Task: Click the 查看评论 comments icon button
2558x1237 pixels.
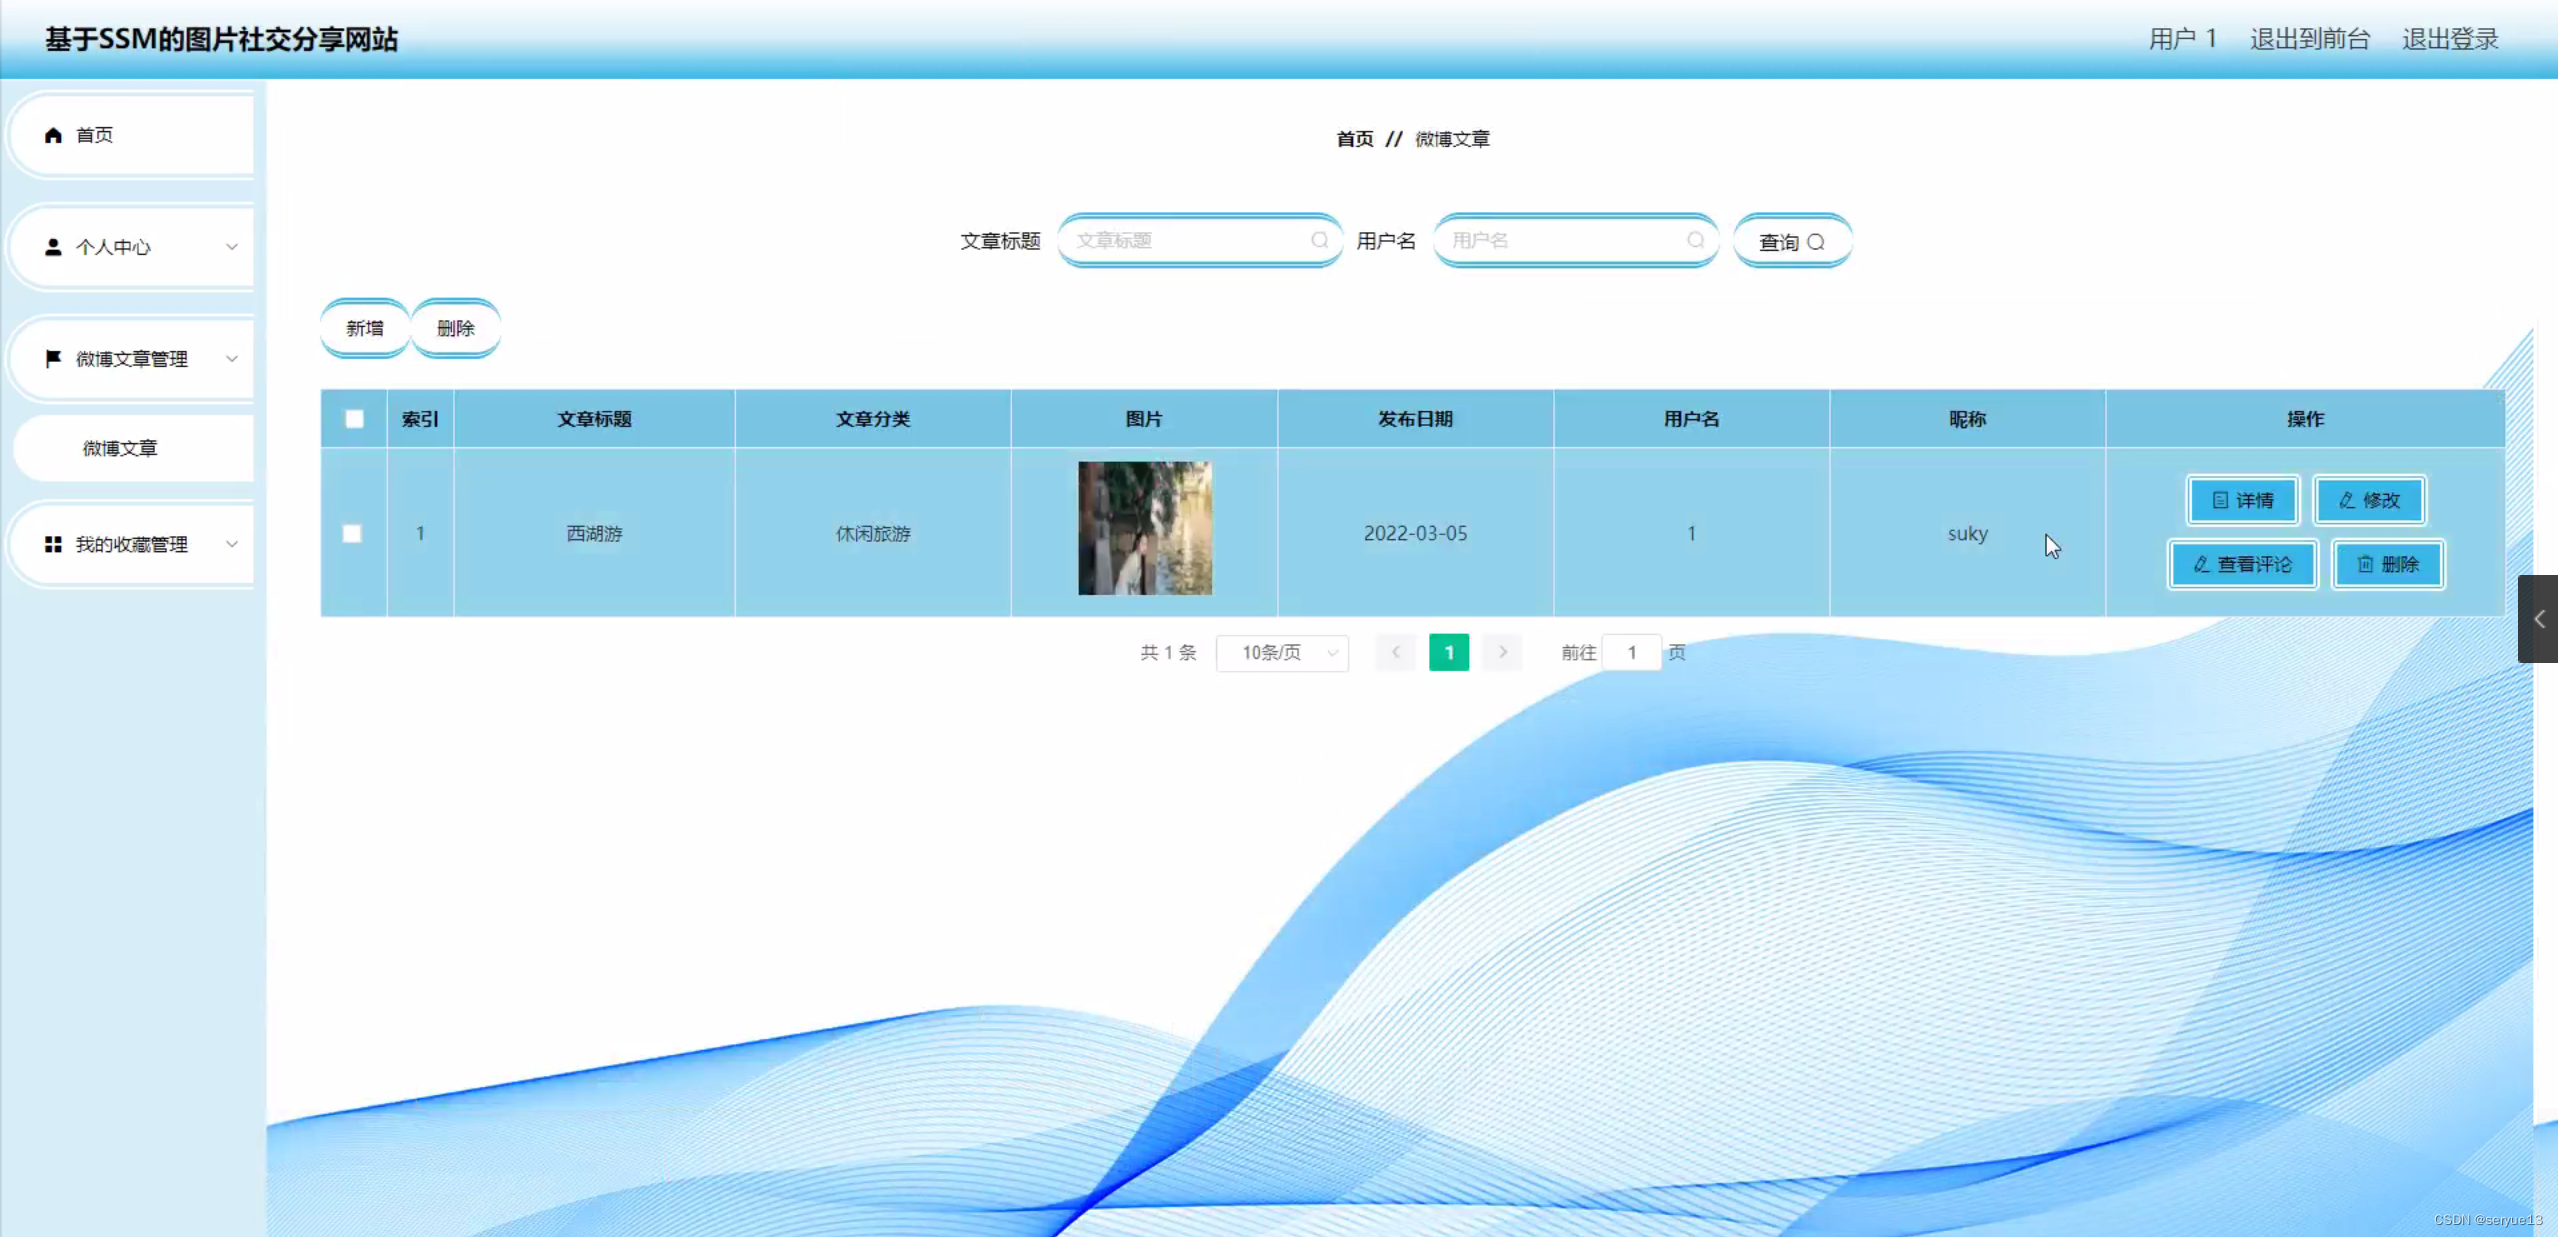Action: tap(2243, 563)
